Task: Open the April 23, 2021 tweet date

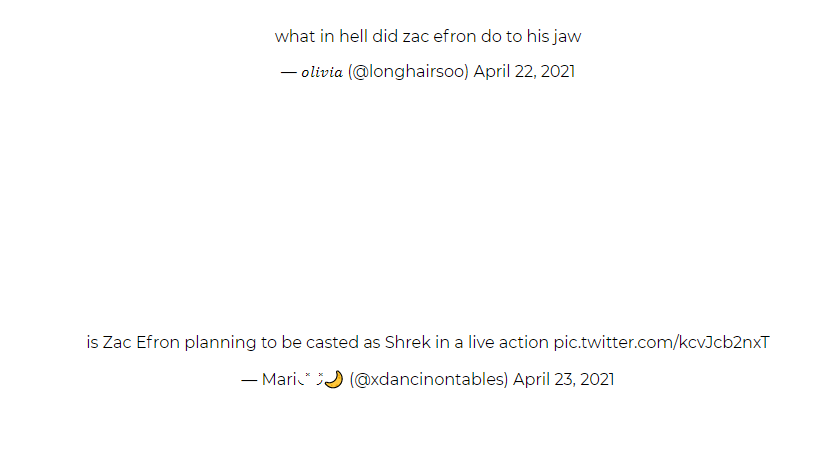Action: 563,379
